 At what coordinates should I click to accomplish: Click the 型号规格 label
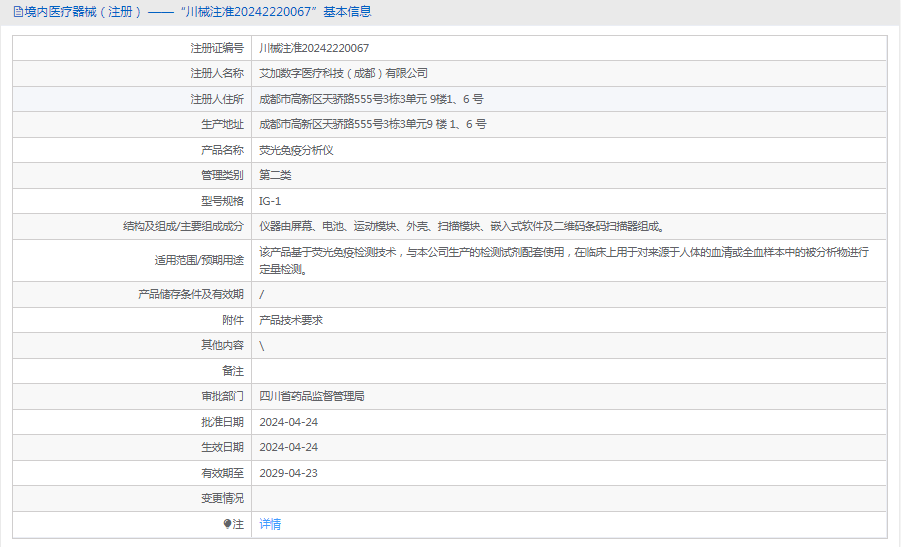coord(222,201)
